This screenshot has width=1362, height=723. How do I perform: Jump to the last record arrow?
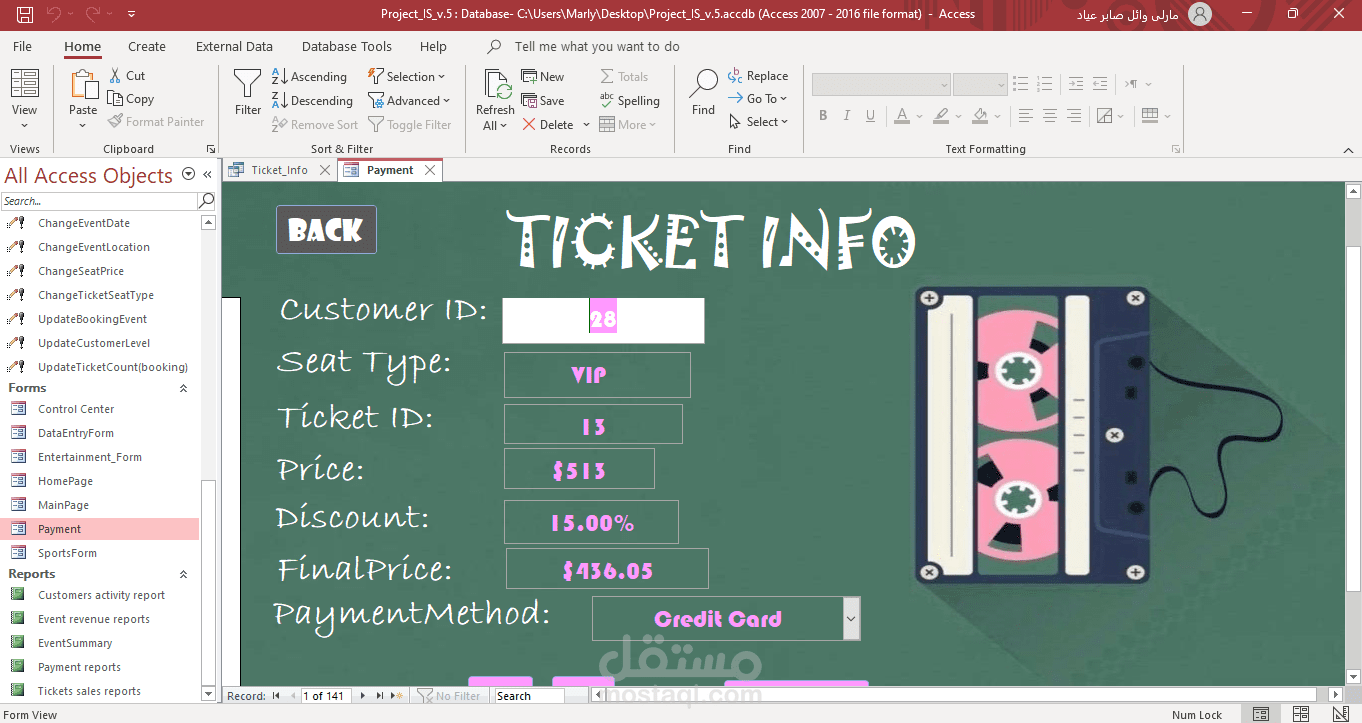[380, 695]
